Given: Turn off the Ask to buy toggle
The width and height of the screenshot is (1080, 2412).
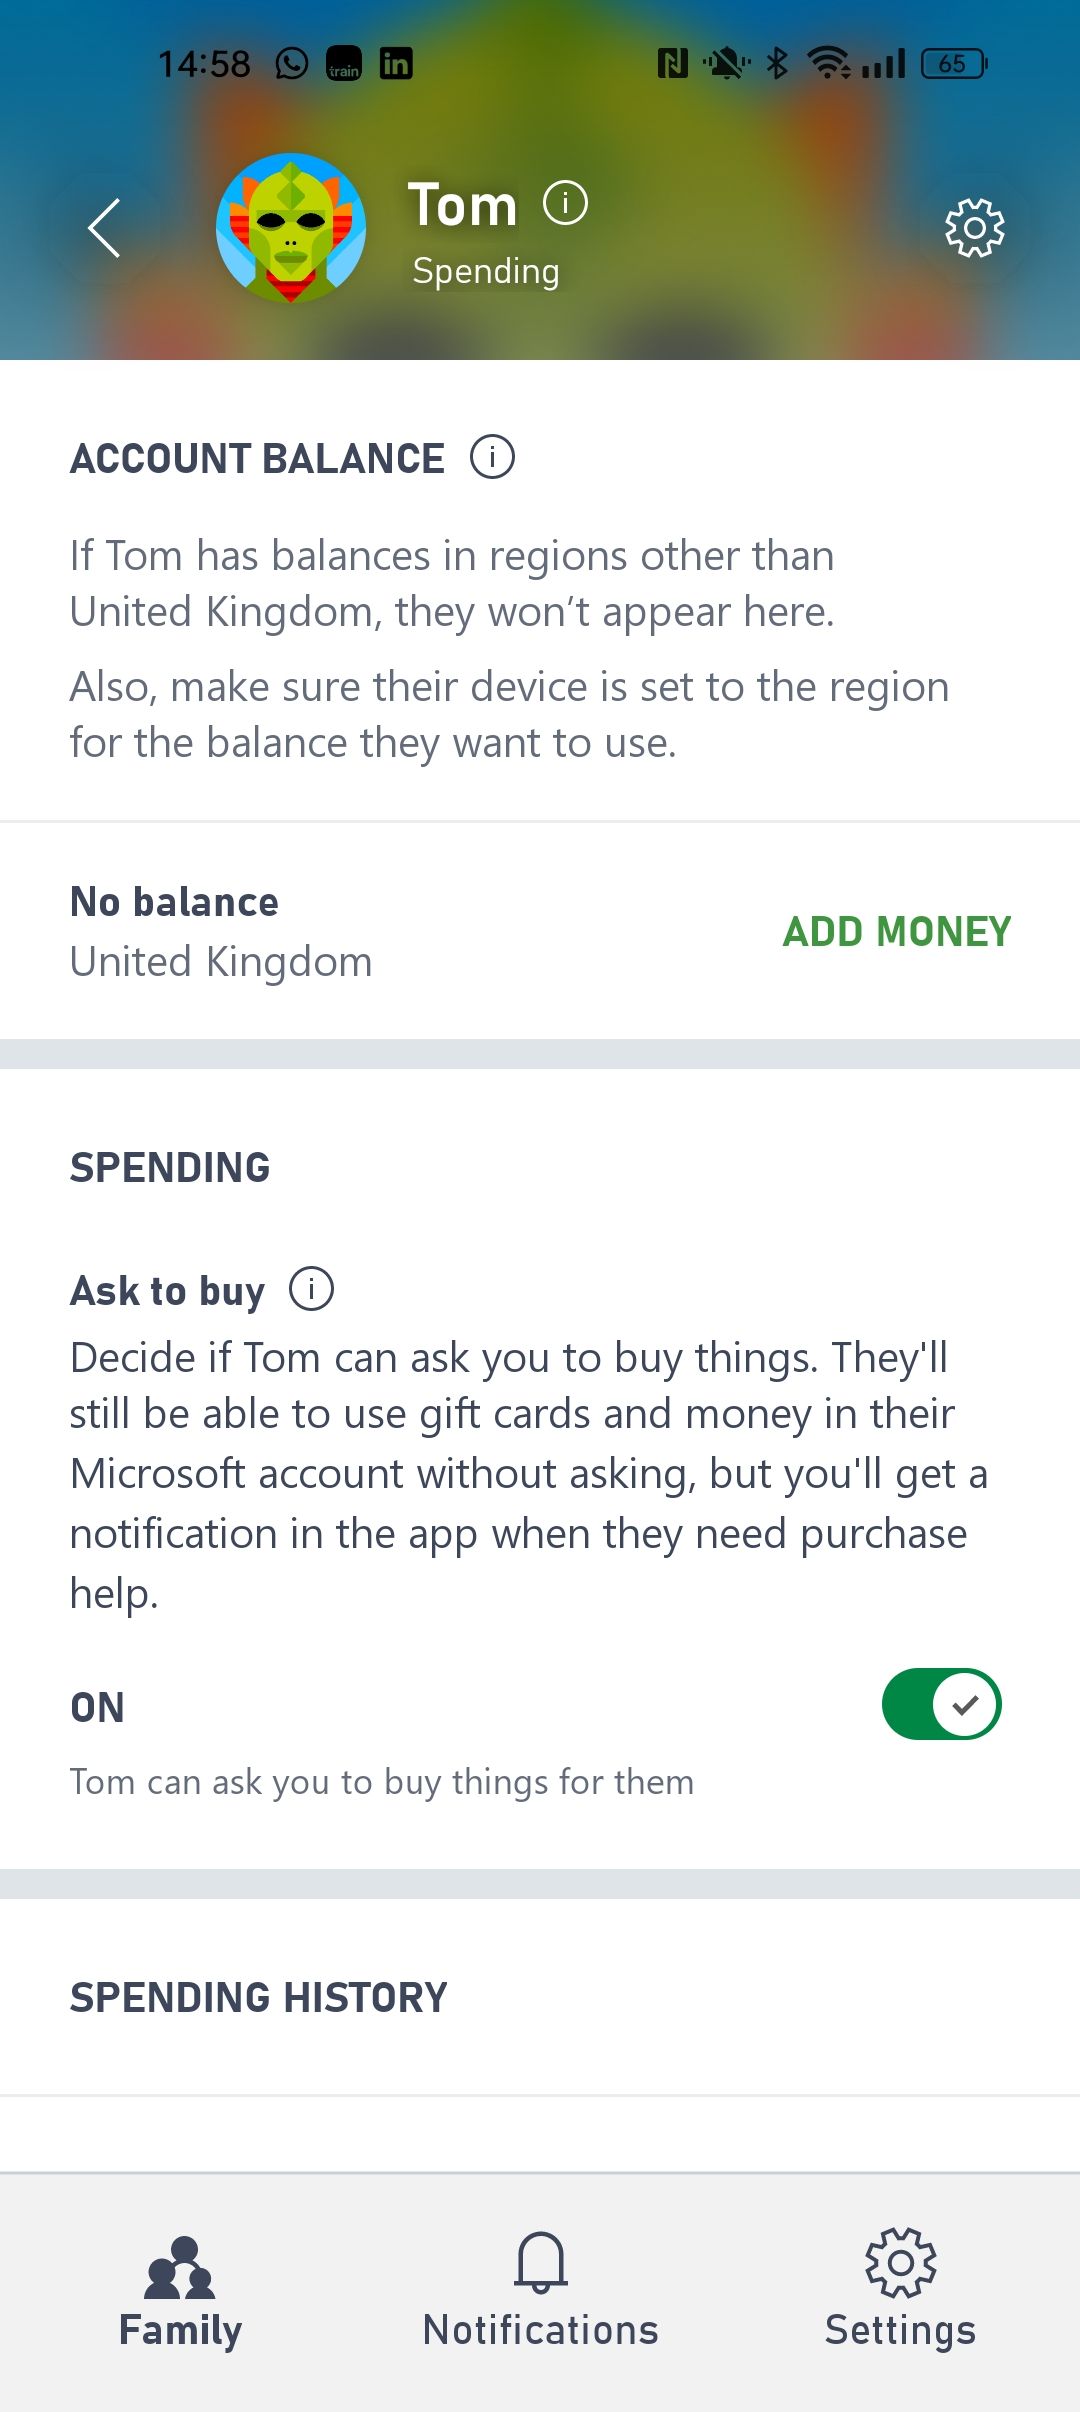Looking at the screenshot, I should tap(941, 1704).
